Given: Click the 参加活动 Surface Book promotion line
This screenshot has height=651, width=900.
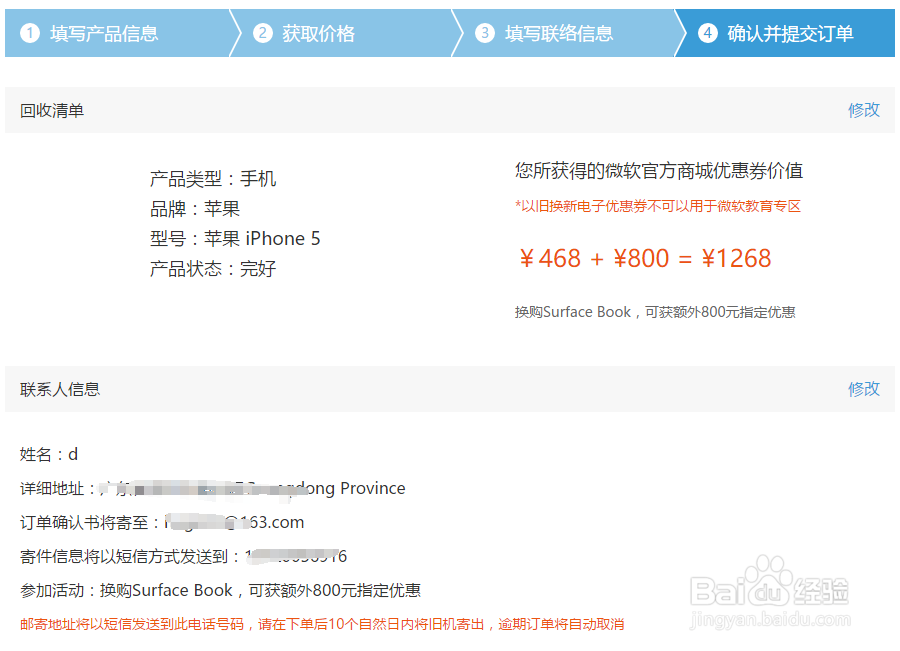Looking at the screenshot, I should click(x=220, y=590).
